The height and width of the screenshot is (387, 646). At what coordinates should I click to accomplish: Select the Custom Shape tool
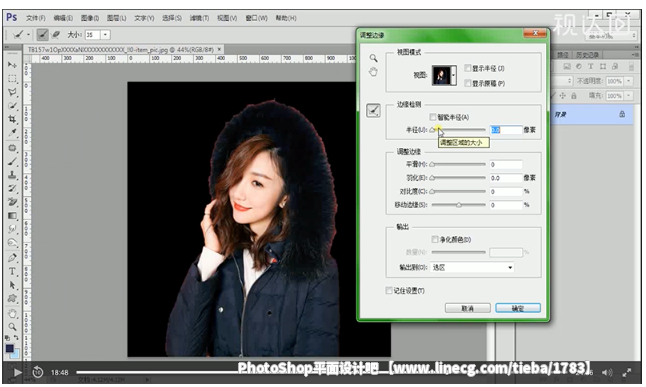pos(12,299)
